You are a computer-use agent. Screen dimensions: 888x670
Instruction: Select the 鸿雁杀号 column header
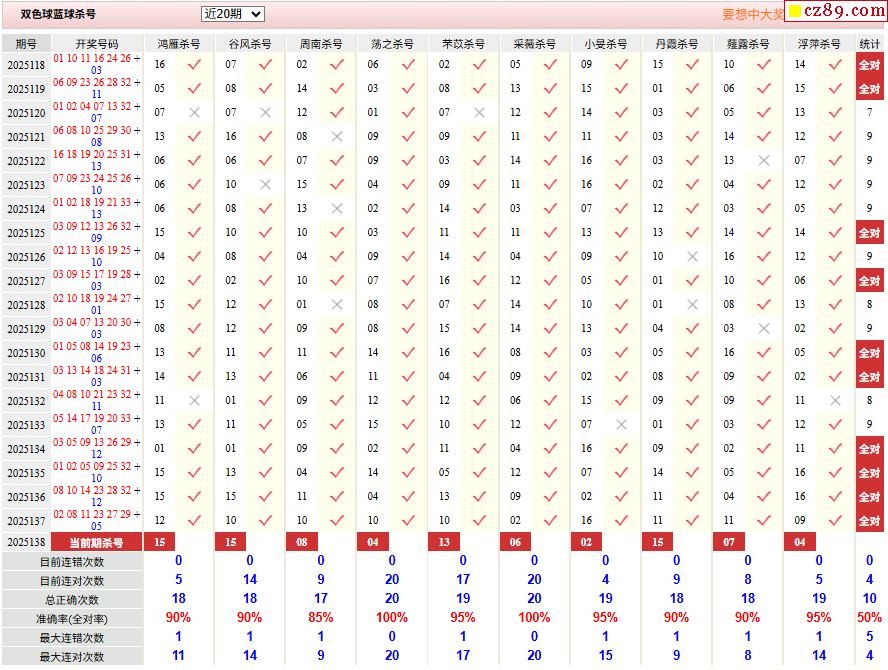[x=179, y=44]
